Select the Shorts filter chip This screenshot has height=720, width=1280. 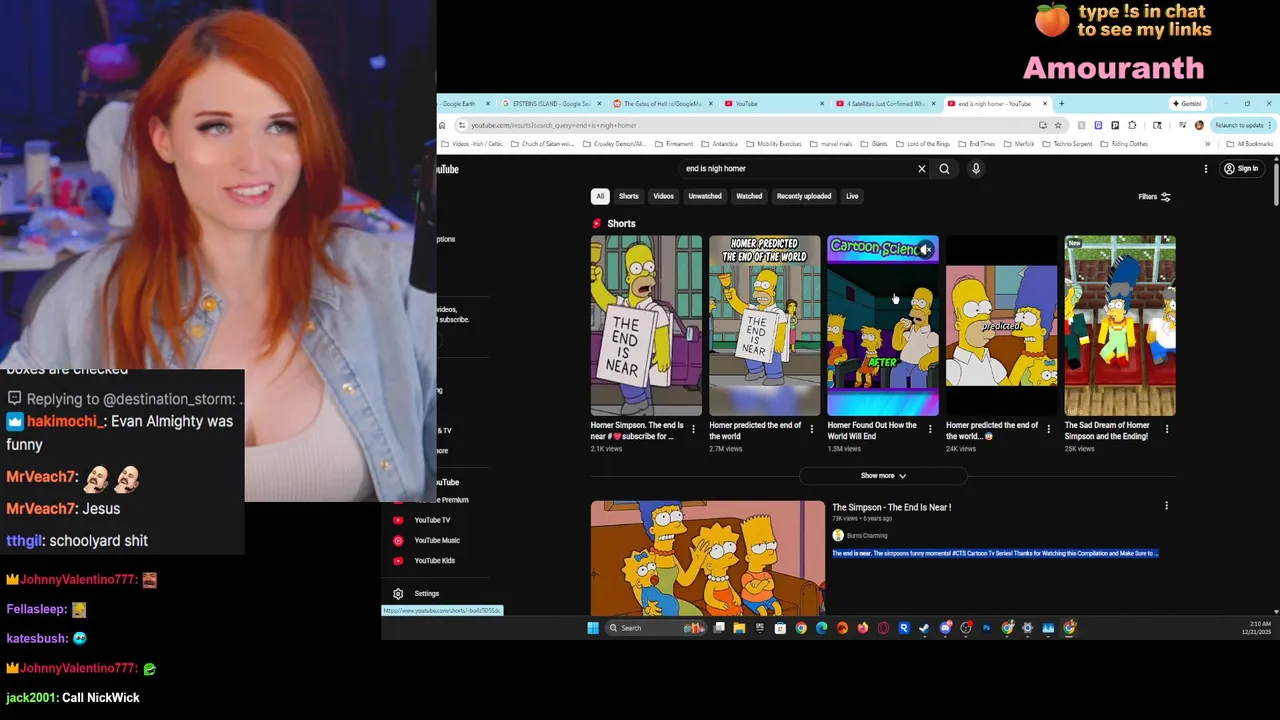click(629, 196)
